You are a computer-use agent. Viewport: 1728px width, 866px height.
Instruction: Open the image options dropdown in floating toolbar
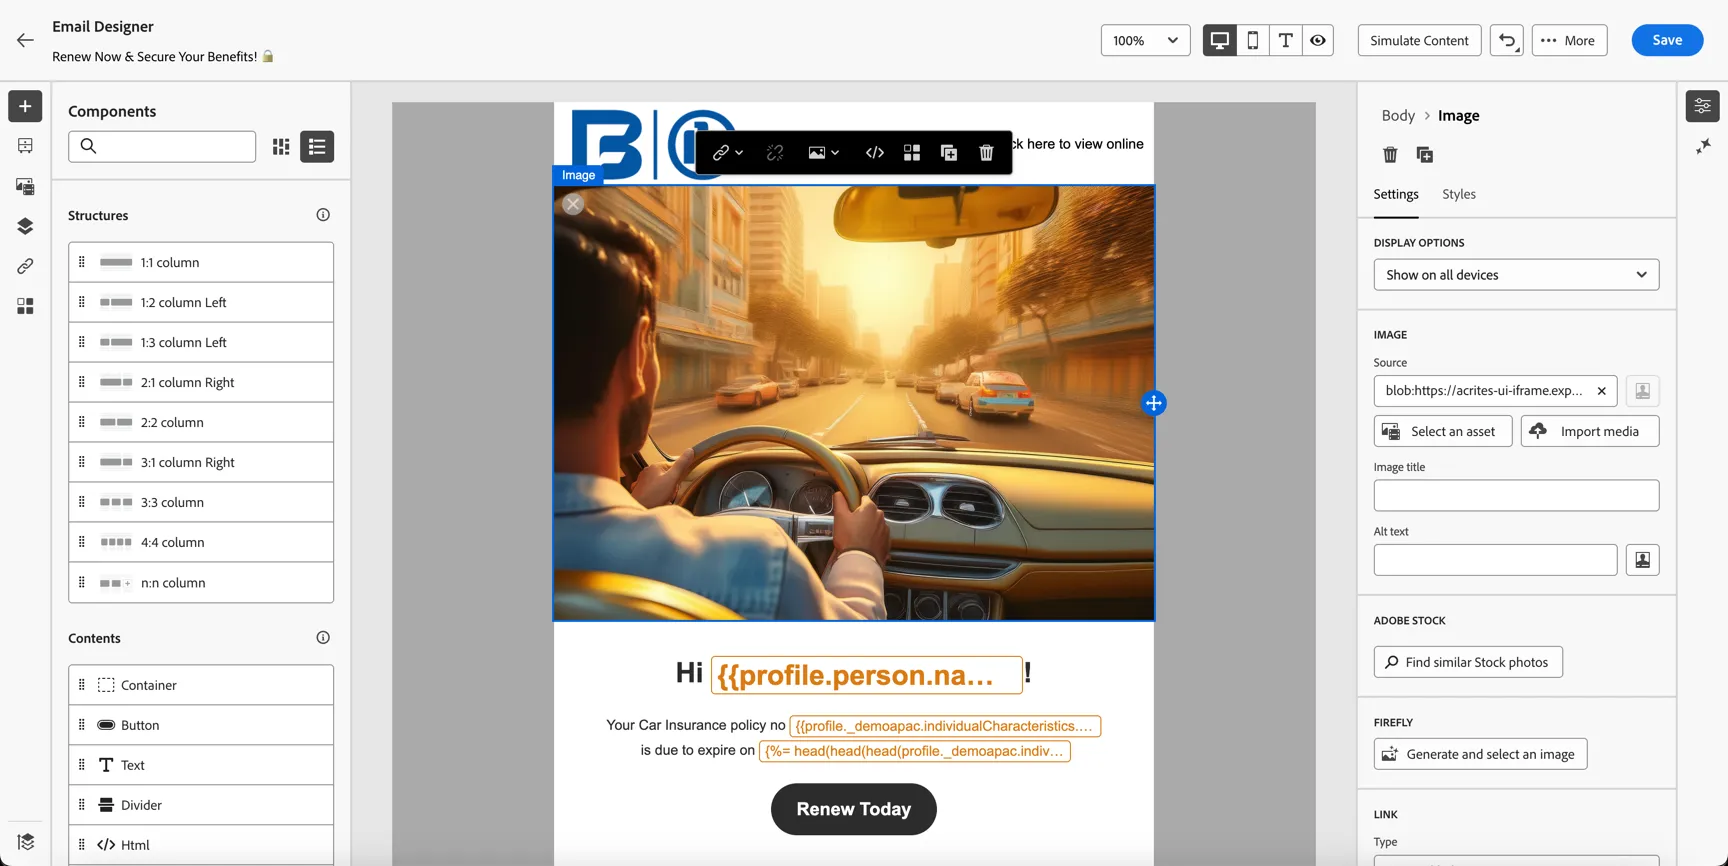[823, 153]
